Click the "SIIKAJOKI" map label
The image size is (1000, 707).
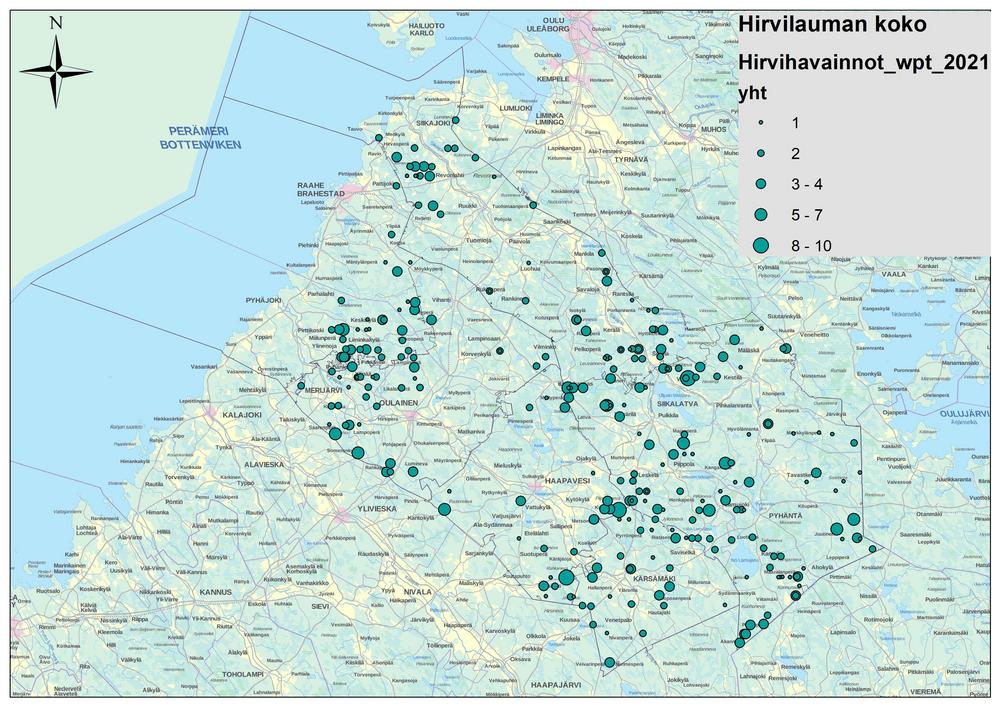pyautogui.click(x=434, y=122)
